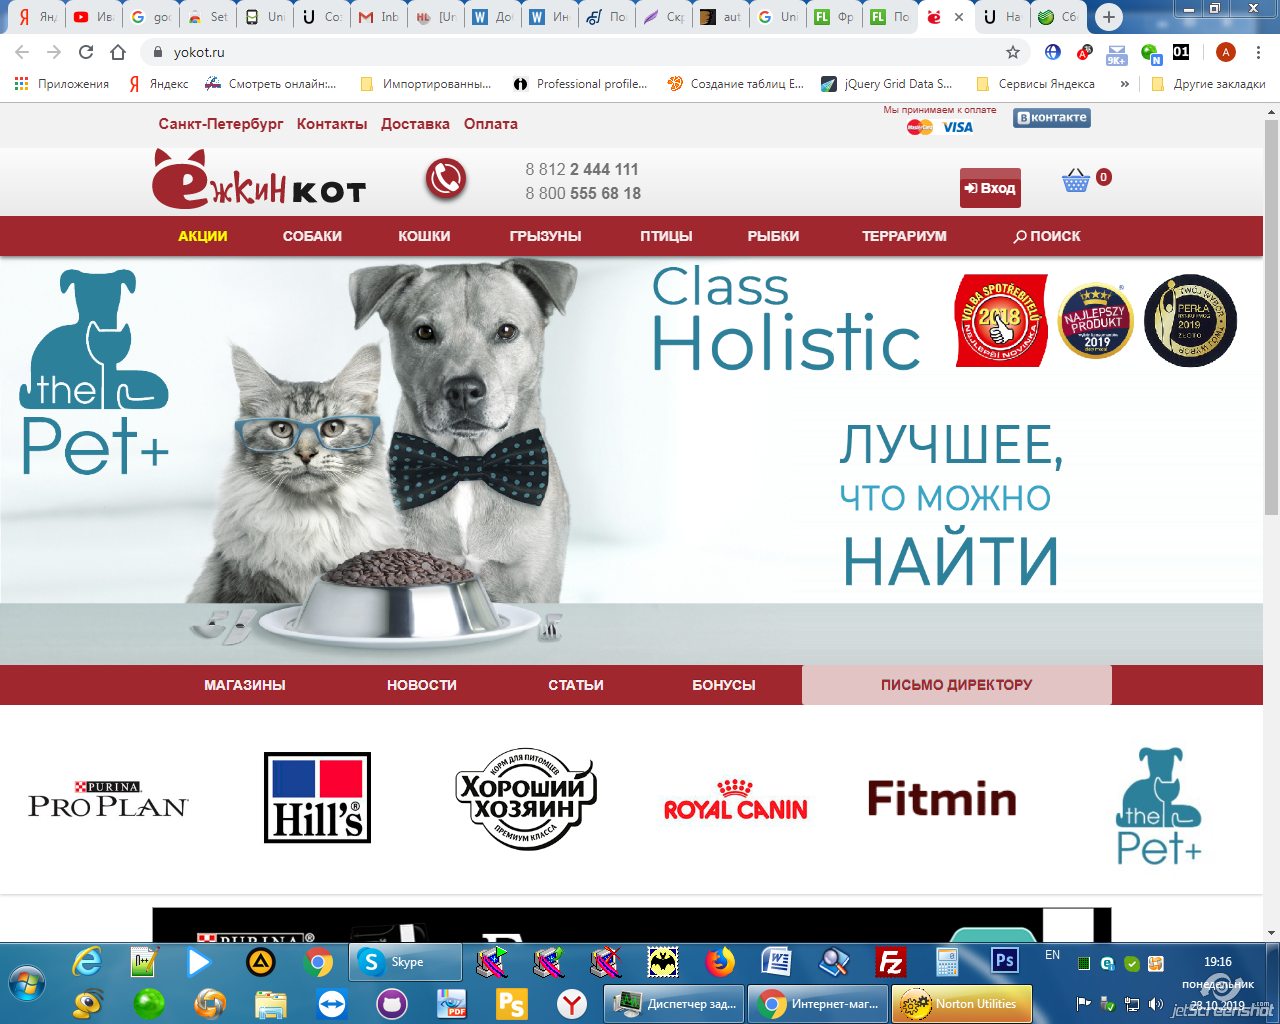Click the Hill's brand logo
This screenshot has width=1280, height=1024.
(x=318, y=797)
